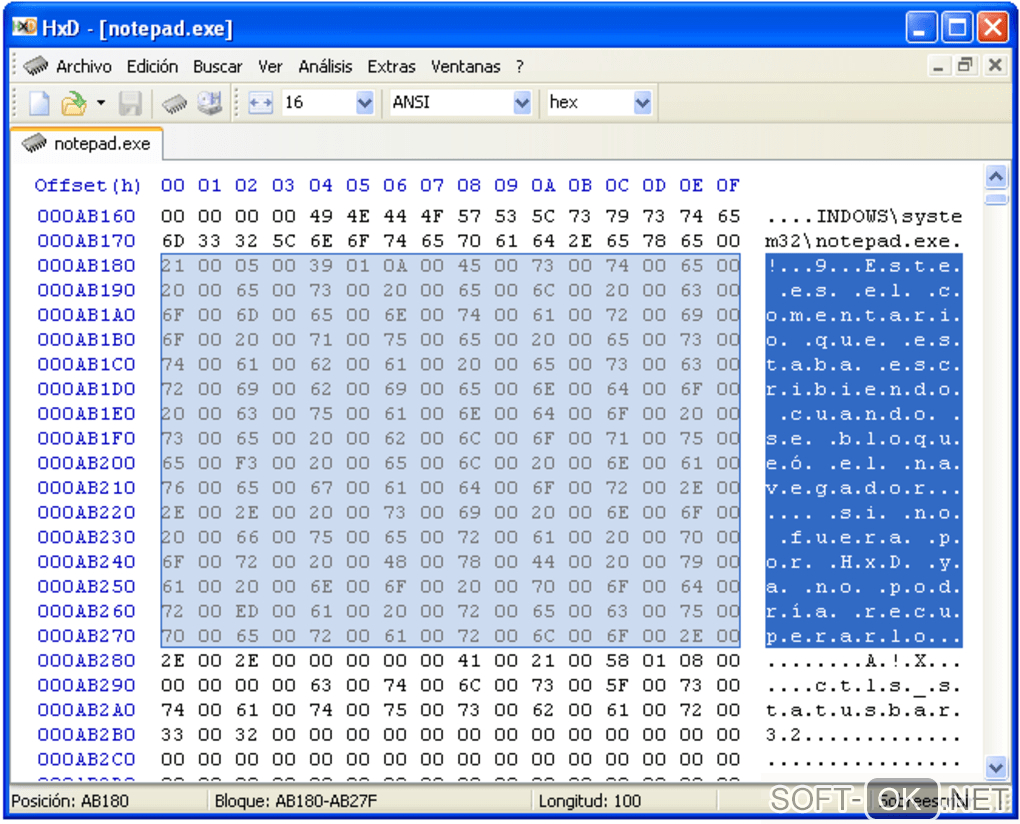Click the New file icon
Viewport: 1020px width, 824px height.
point(39,103)
